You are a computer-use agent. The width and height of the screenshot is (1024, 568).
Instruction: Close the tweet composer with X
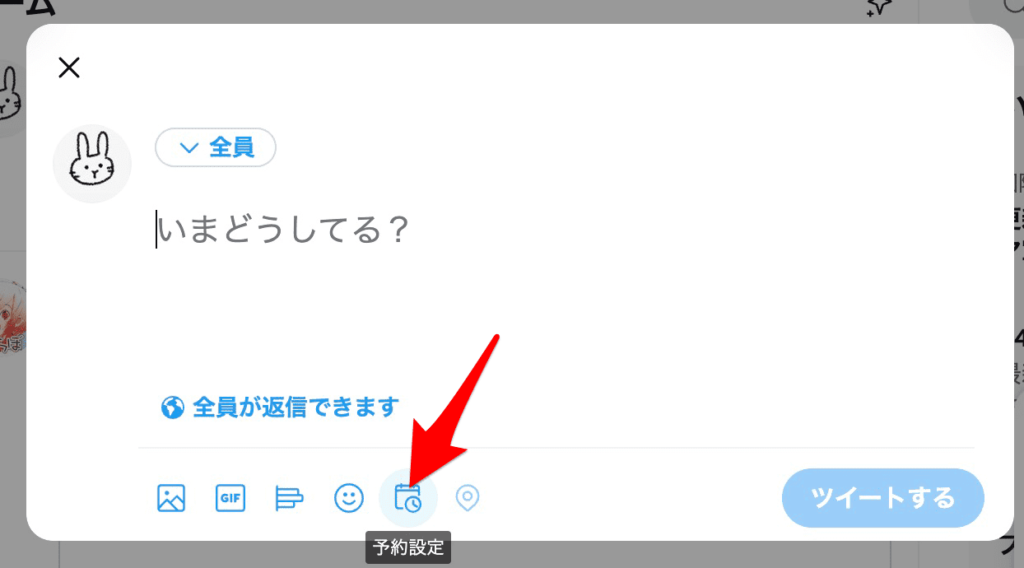pos(69,67)
